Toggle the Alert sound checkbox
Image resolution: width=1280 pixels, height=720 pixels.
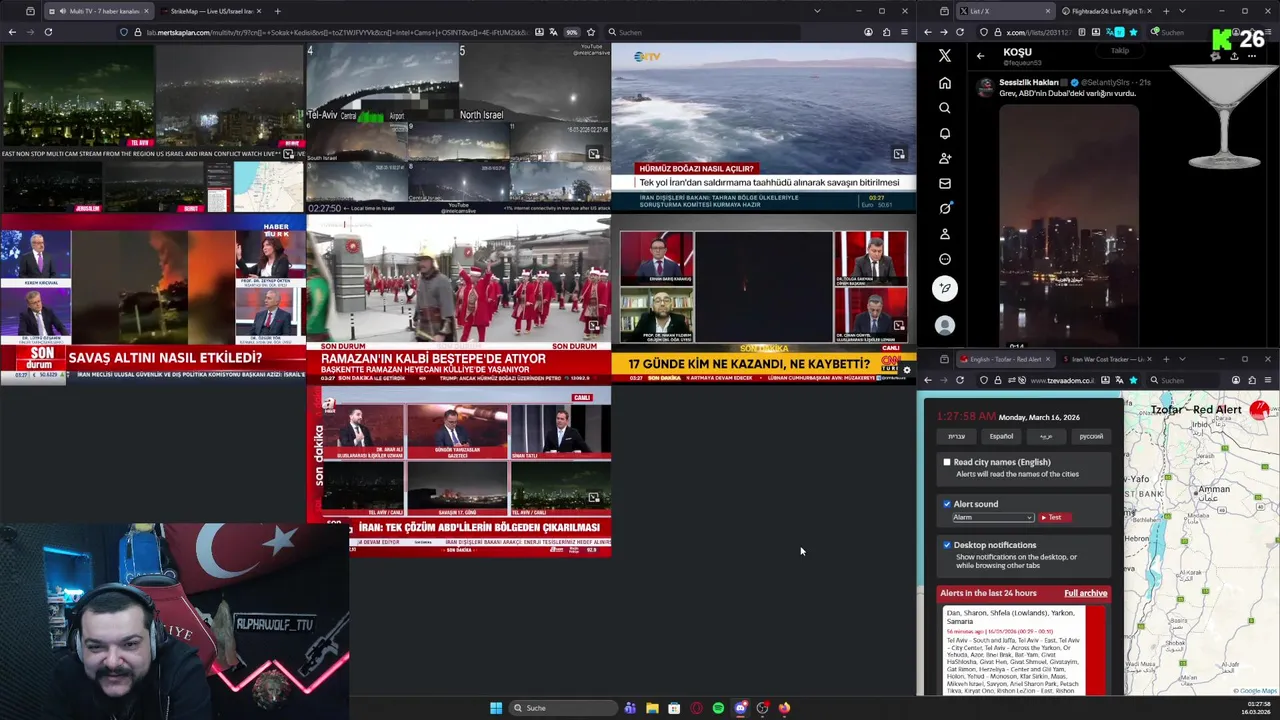tap(947, 504)
